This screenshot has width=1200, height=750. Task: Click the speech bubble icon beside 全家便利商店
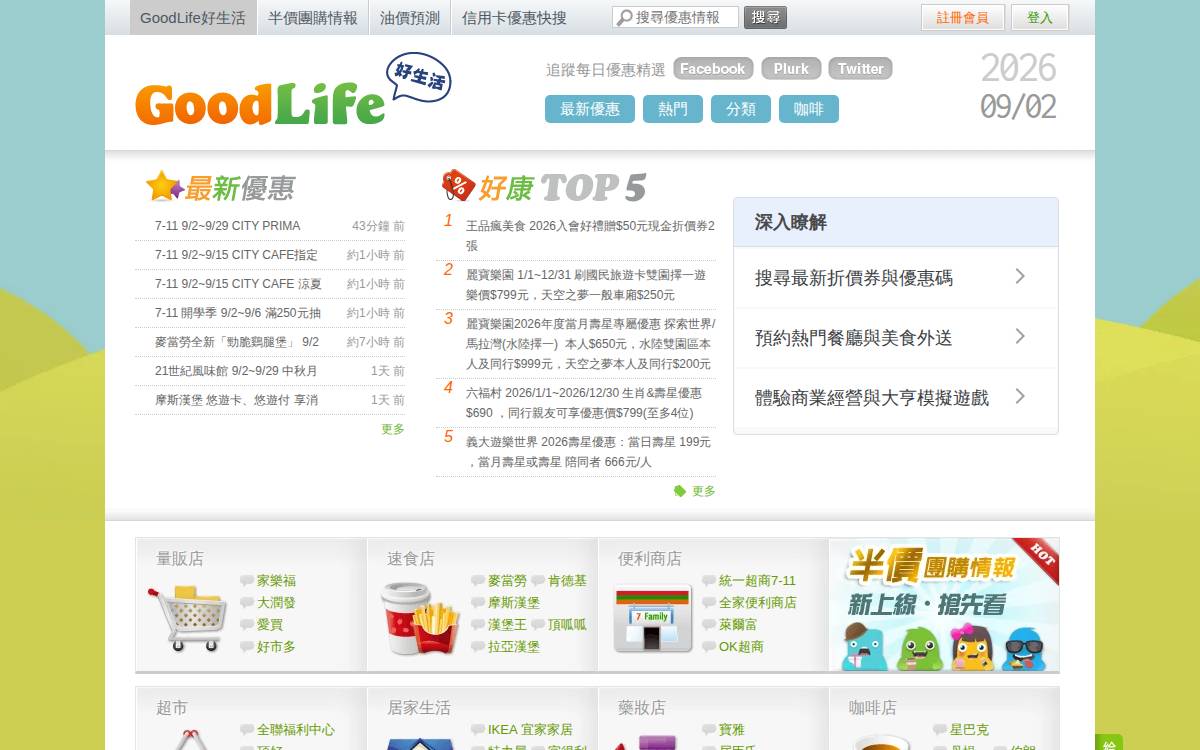709,603
